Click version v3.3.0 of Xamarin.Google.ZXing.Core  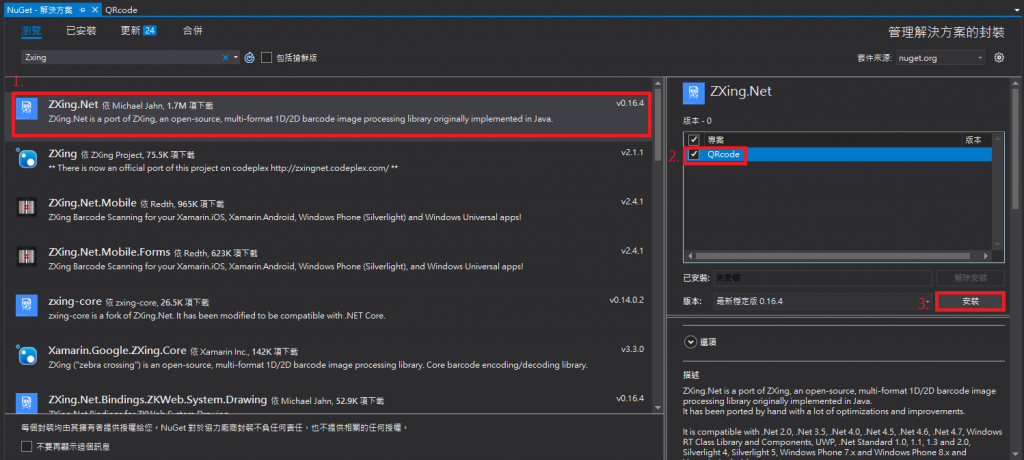coord(633,349)
